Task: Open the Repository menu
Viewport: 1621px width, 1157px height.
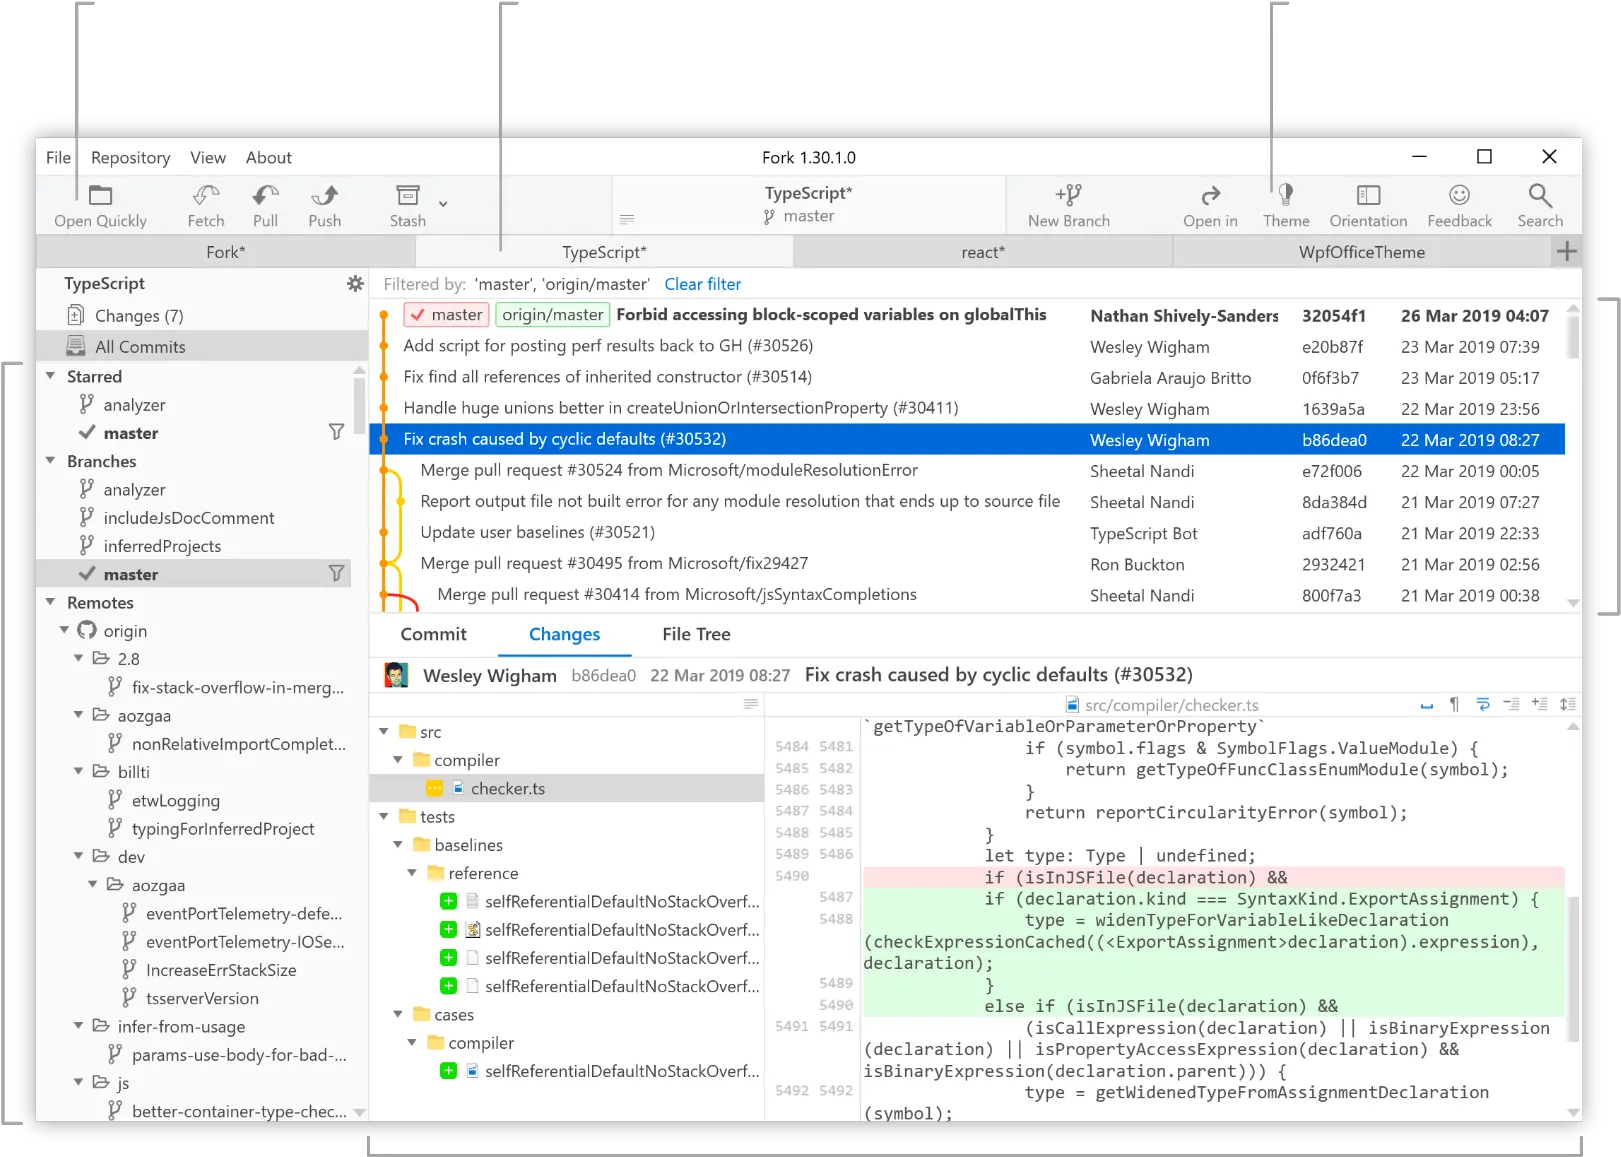Action: tap(130, 157)
